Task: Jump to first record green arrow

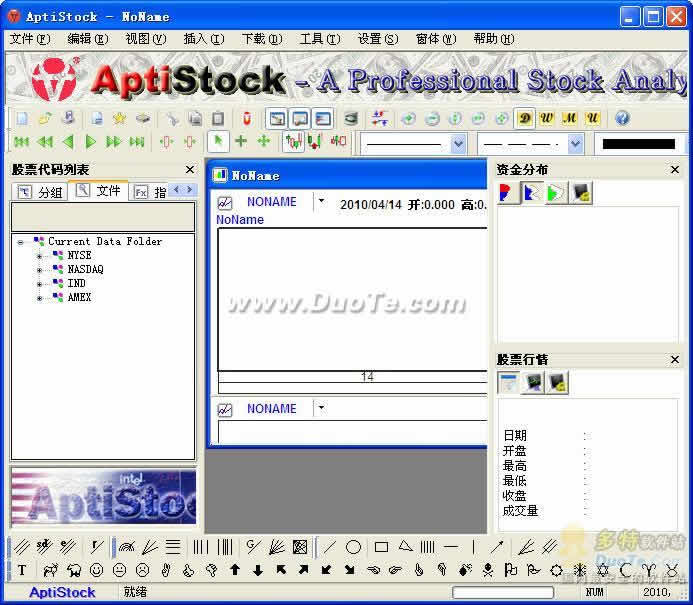Action: 22,142
